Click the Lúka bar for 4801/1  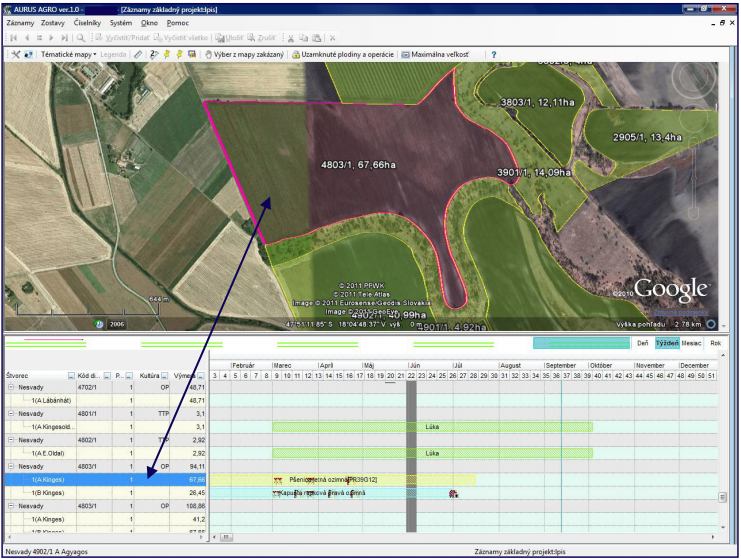[x=432, y=427]
